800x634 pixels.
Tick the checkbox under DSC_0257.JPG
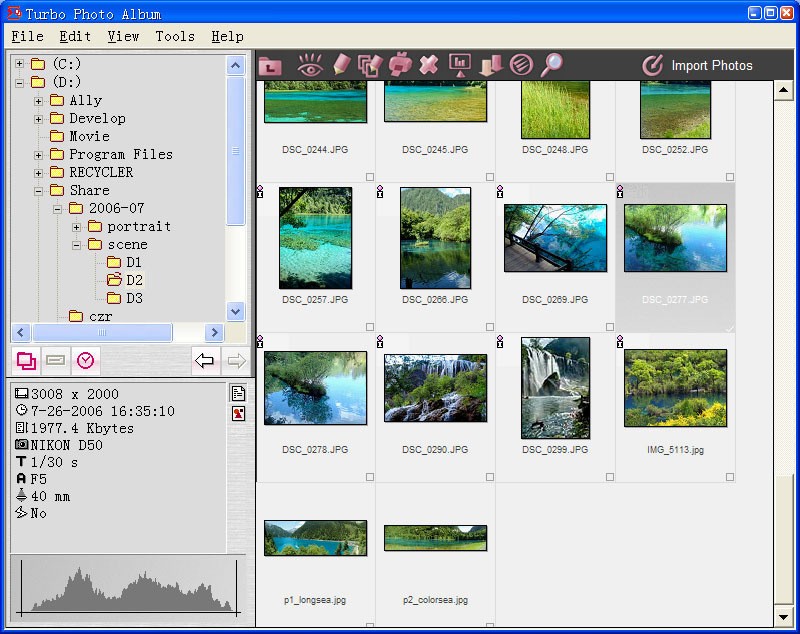coord(370,327)
